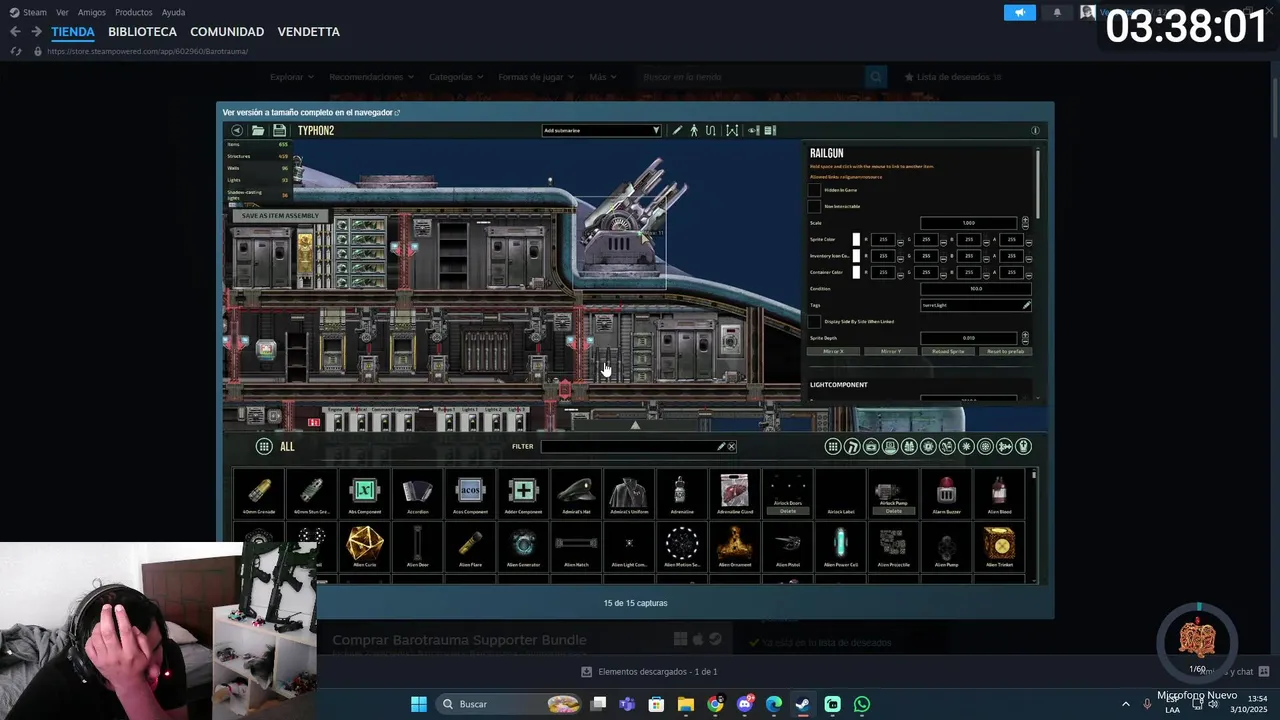Image resolution: width=1280 pixels, height=720 pixels.
Task: Toggle the Hidden In Game checkbox
Action: click(815, 190)
